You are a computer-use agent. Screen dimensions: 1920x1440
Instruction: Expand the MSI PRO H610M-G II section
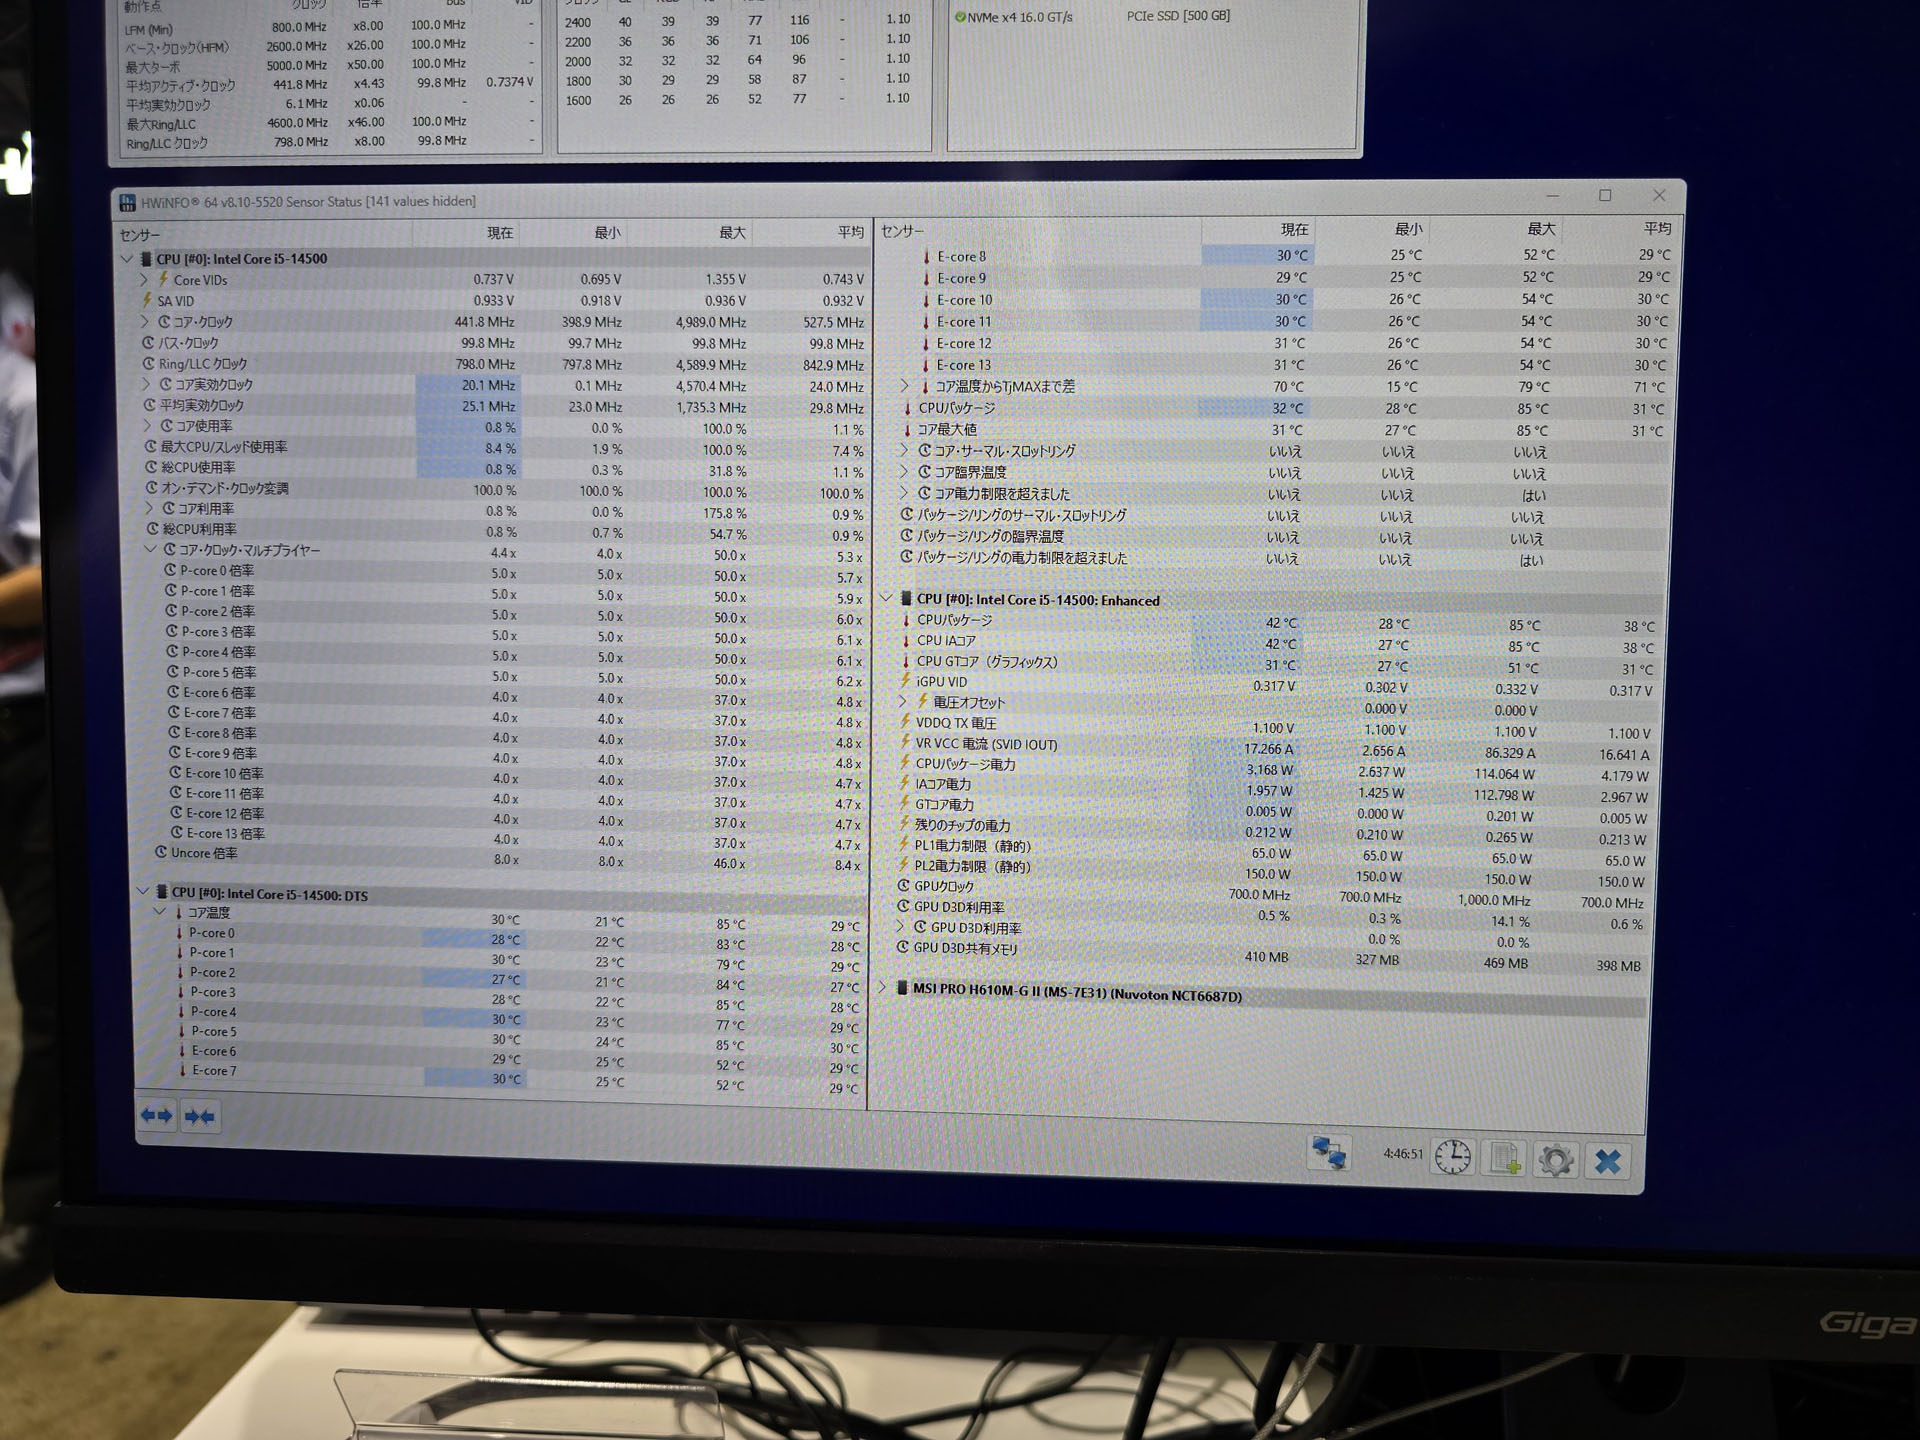883,988
